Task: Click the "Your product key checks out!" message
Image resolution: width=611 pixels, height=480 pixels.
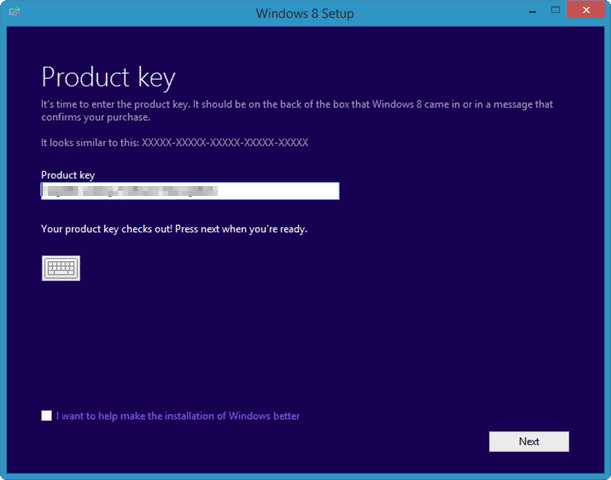Action: coord(174,229)
